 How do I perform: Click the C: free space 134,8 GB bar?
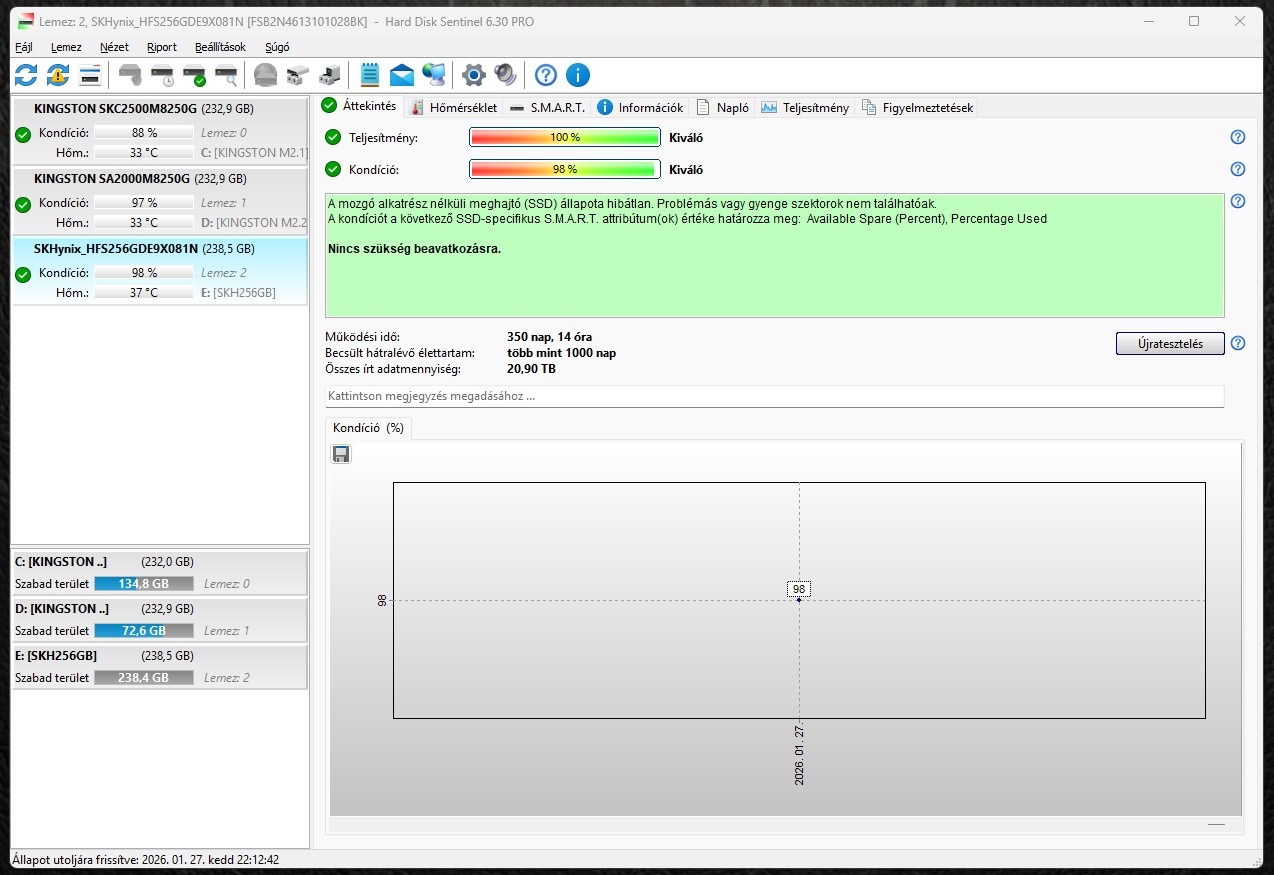[144, 584]
